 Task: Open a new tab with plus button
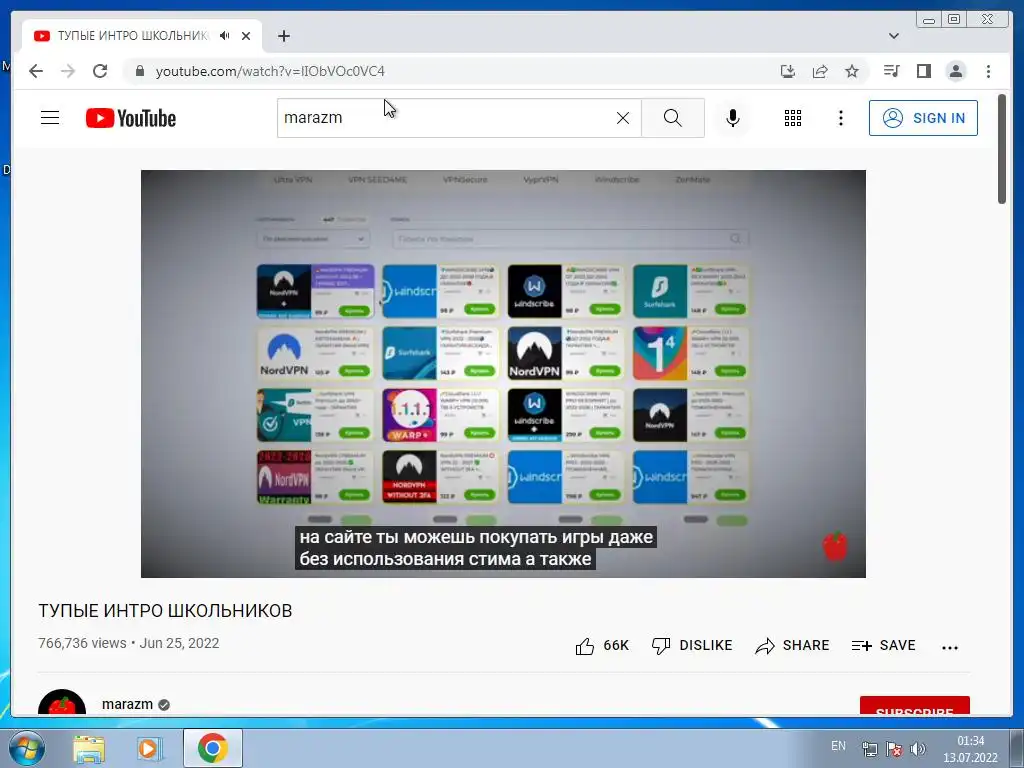283,36
